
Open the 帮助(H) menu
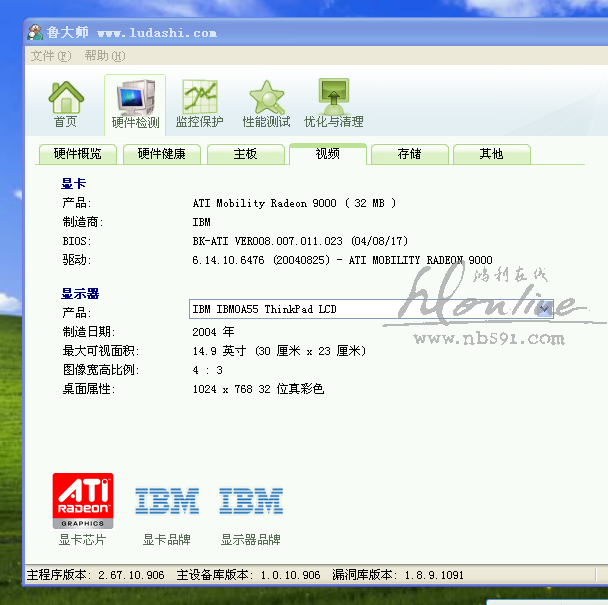(x=105, y=56)
